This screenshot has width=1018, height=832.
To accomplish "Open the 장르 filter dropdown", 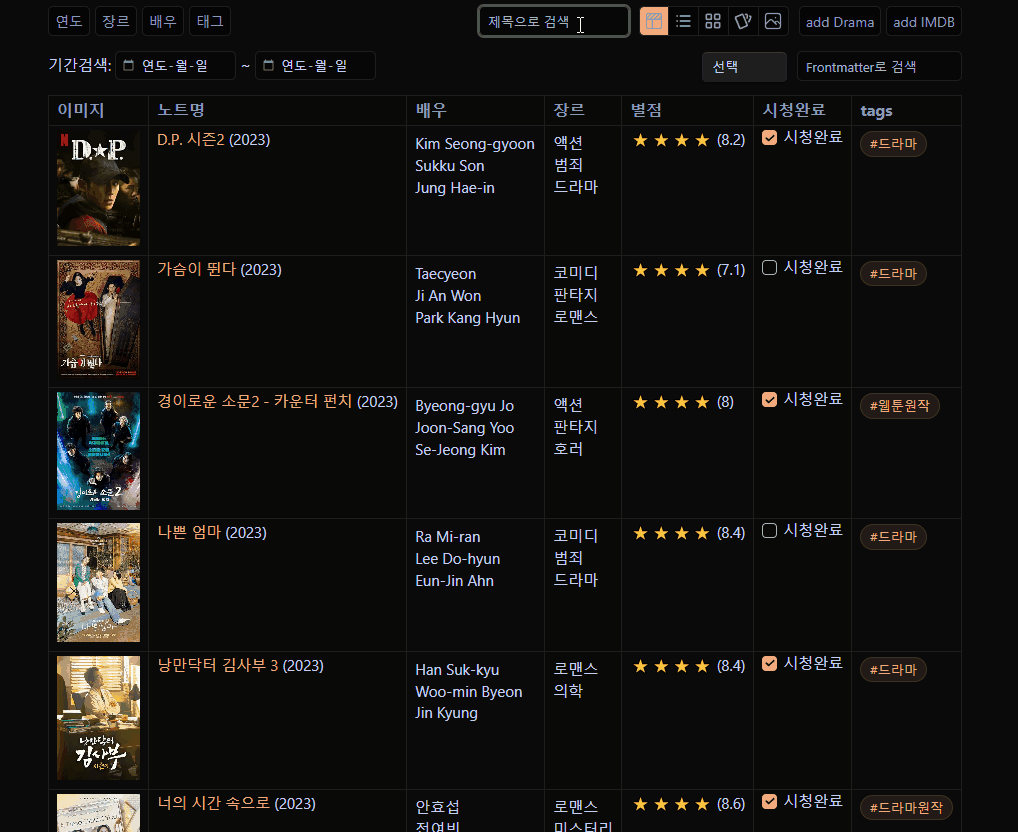I will coord(116,21).
